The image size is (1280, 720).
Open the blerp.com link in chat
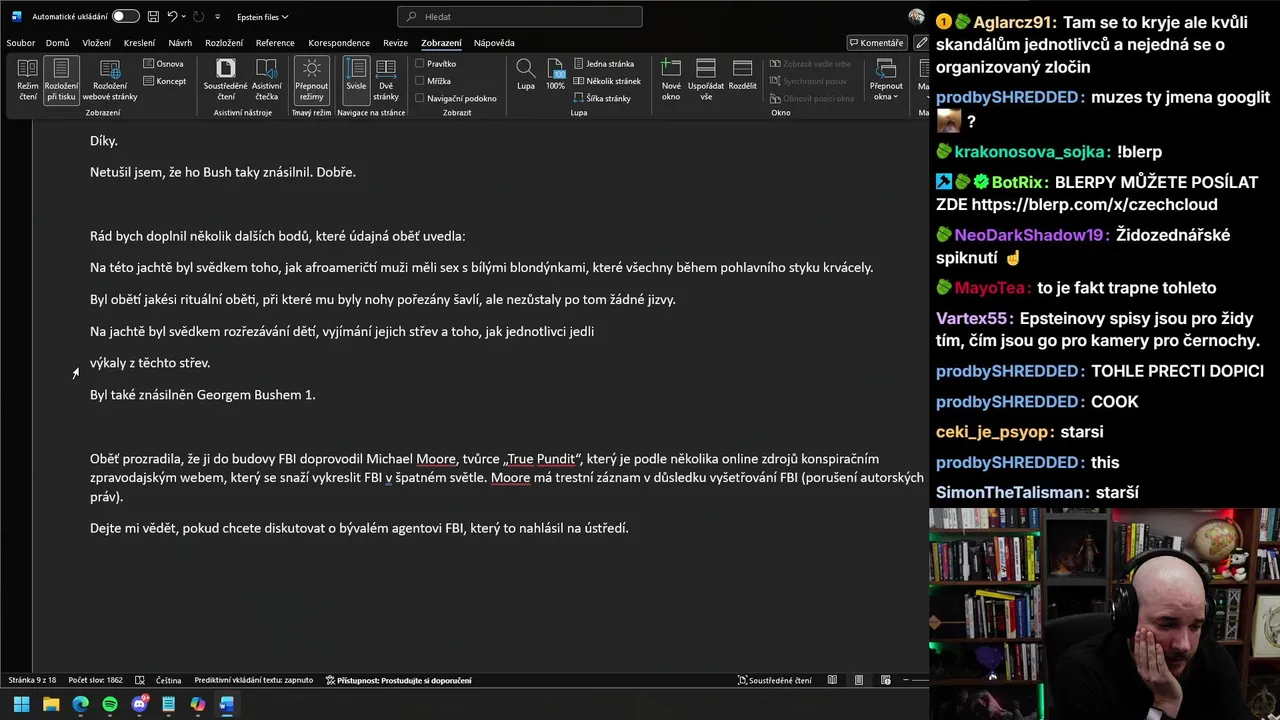point(1094,204)
